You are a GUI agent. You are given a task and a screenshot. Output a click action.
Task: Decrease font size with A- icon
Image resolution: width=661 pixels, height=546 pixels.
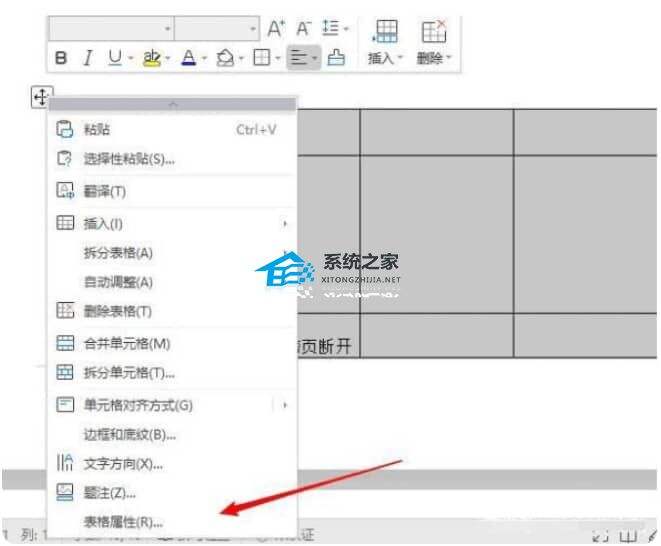coord(303,29)
